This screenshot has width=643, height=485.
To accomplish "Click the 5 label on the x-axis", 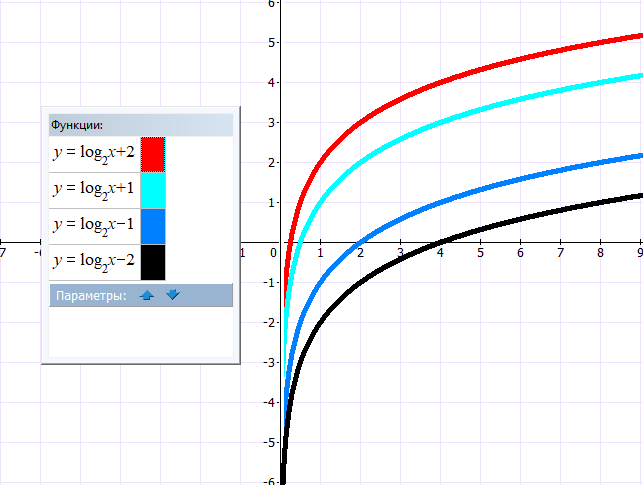I will (480, 253).
